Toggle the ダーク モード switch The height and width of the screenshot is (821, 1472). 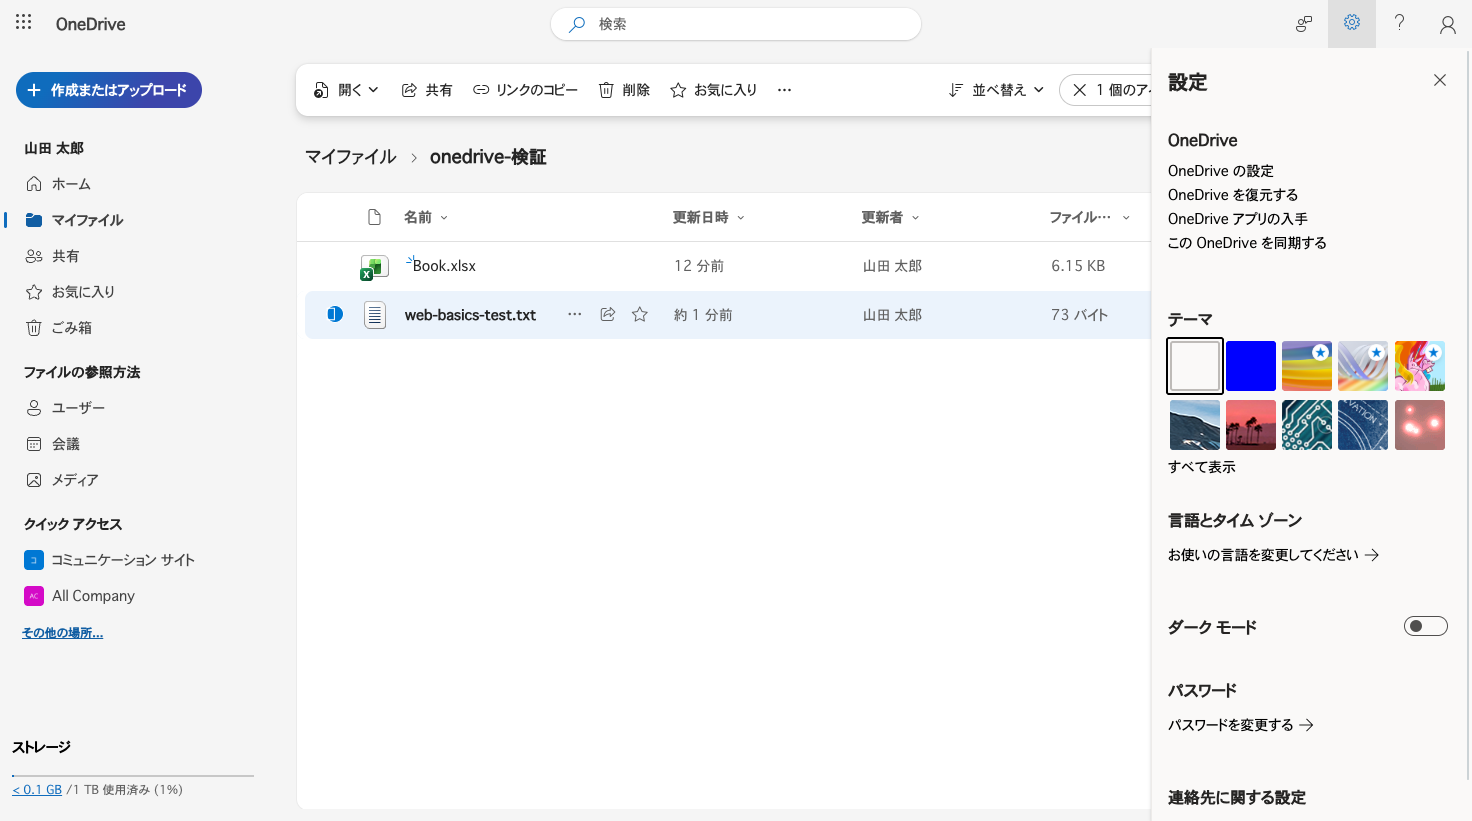click(1426, 627)
